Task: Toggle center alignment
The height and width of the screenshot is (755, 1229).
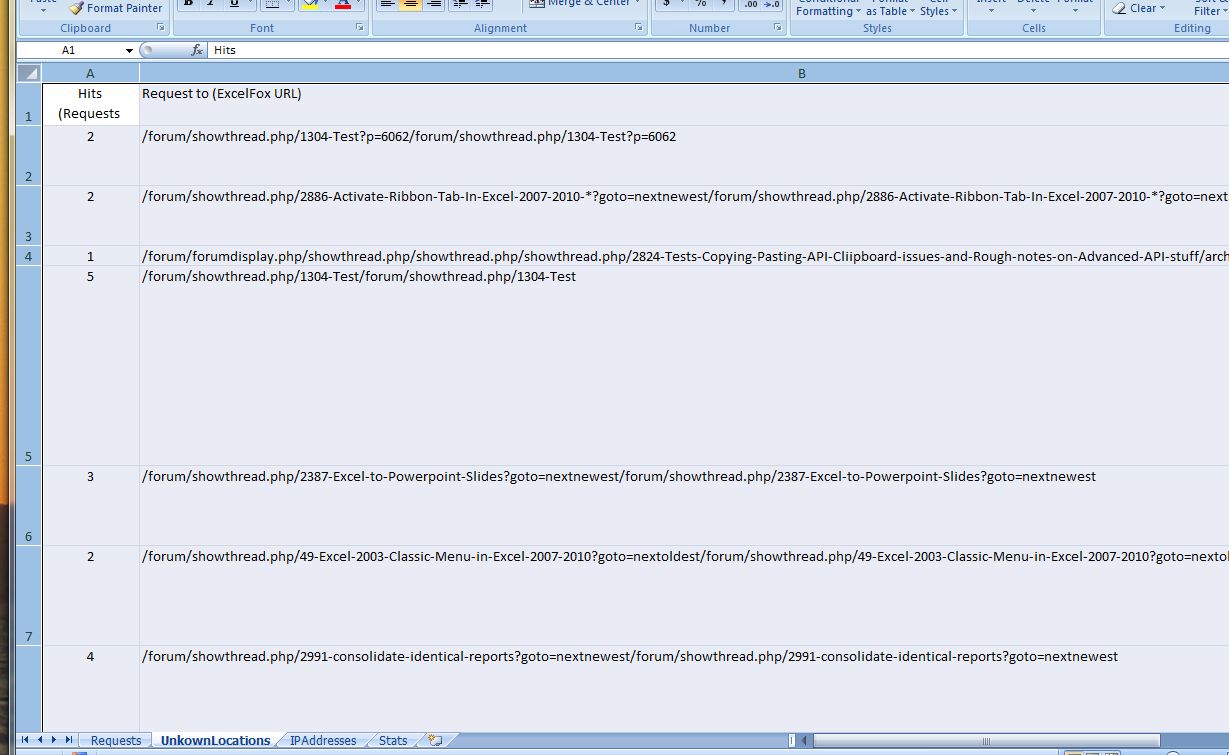Action: pos(411,4)
